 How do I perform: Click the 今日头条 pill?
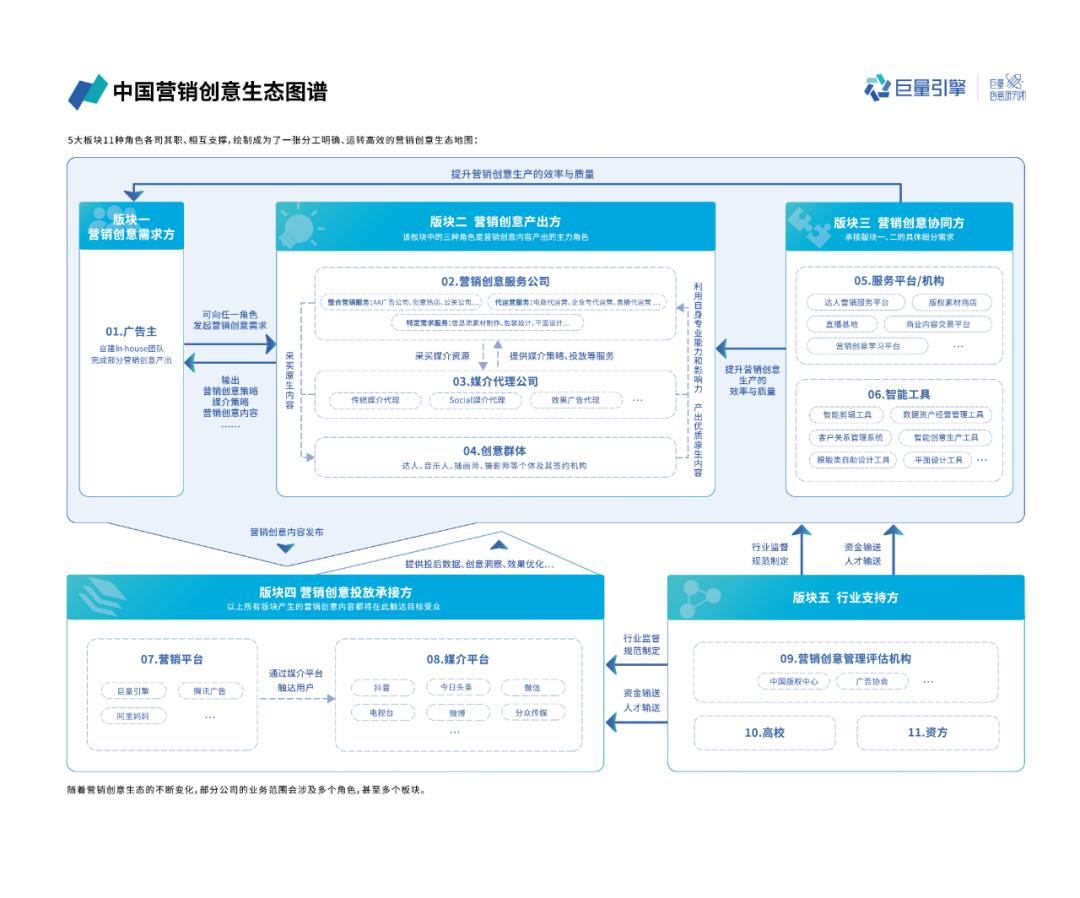click(457, 687)
